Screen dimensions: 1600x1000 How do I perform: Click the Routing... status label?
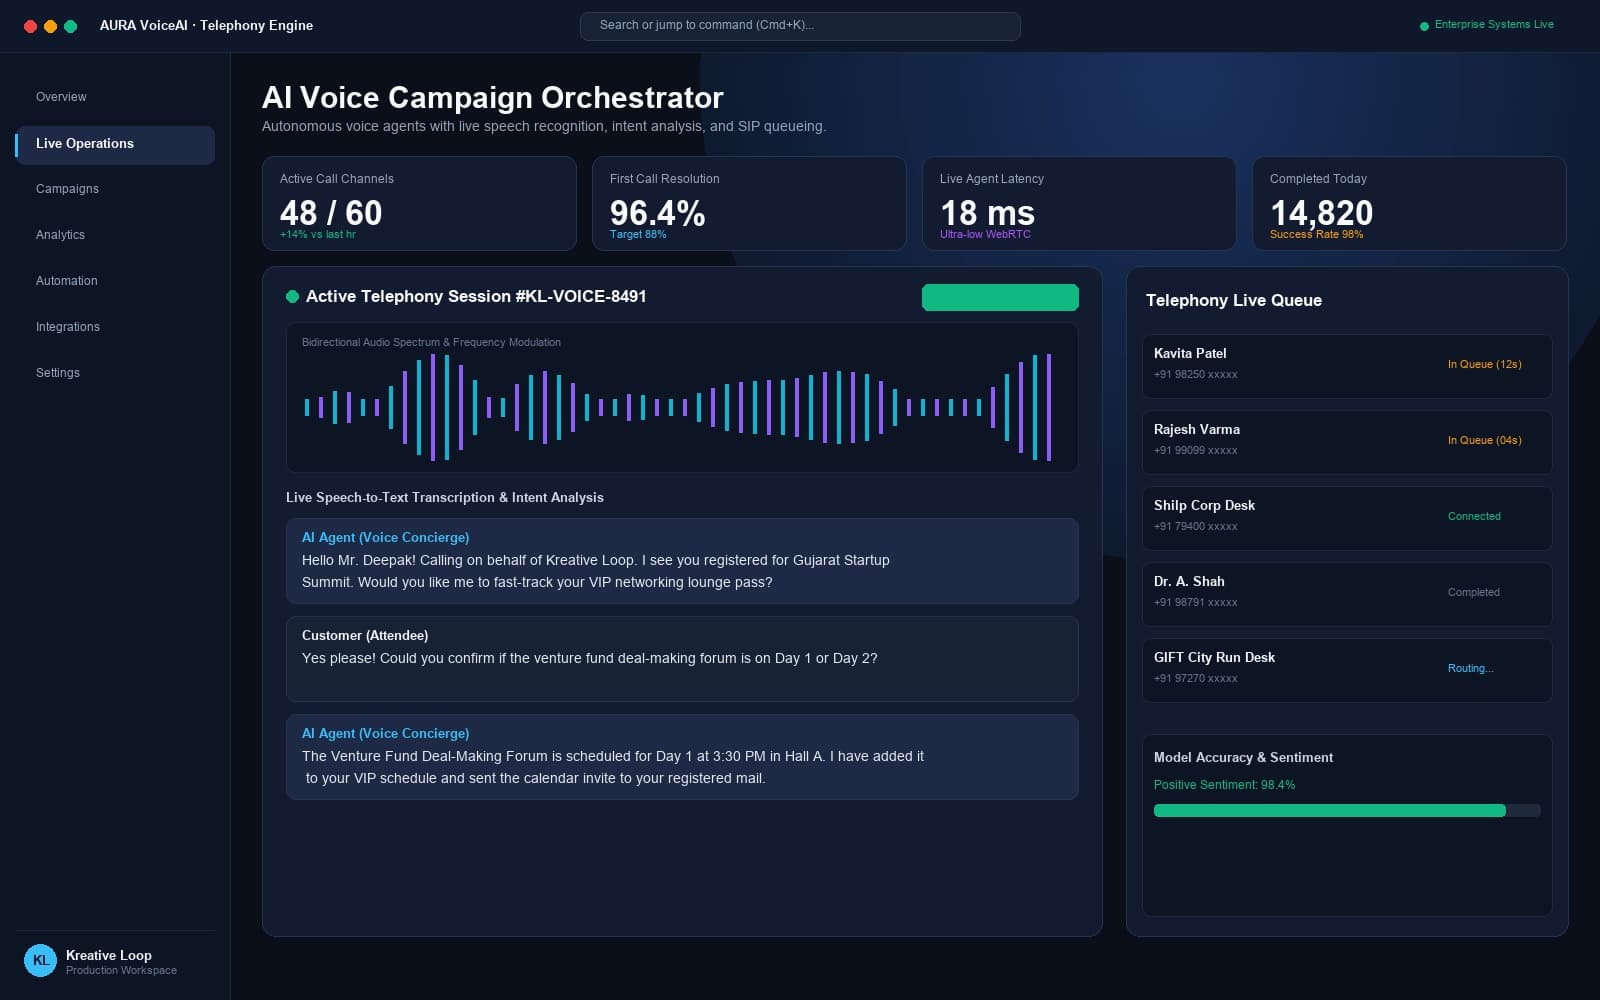pos(1470,669)
